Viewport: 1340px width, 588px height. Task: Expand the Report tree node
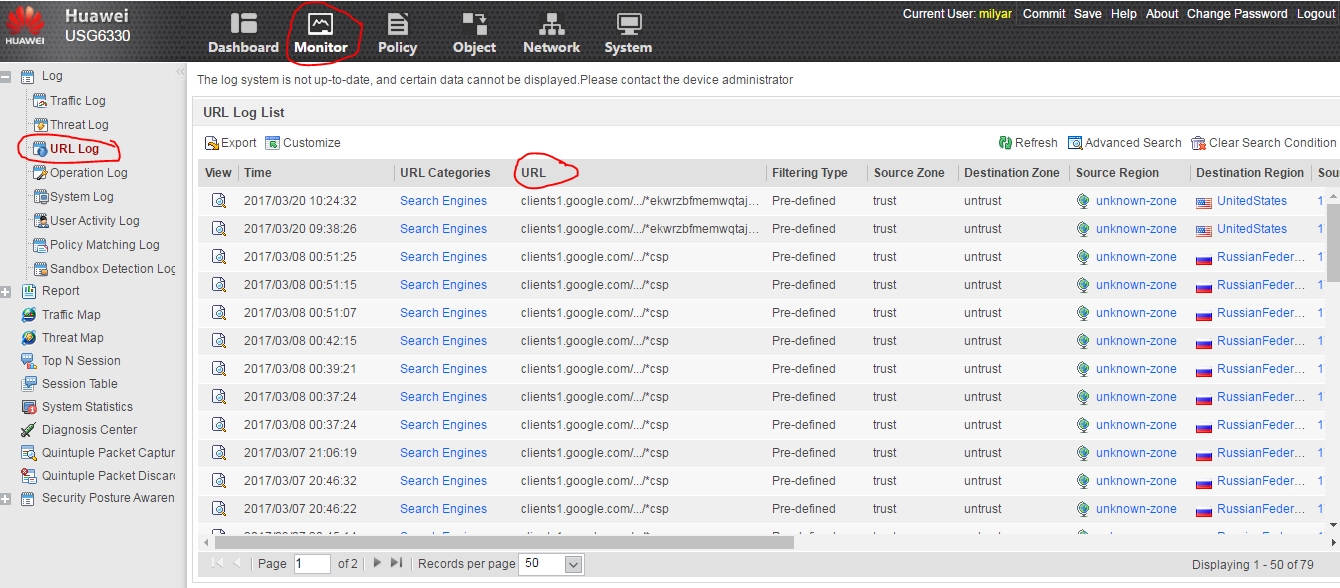point(6,292)
